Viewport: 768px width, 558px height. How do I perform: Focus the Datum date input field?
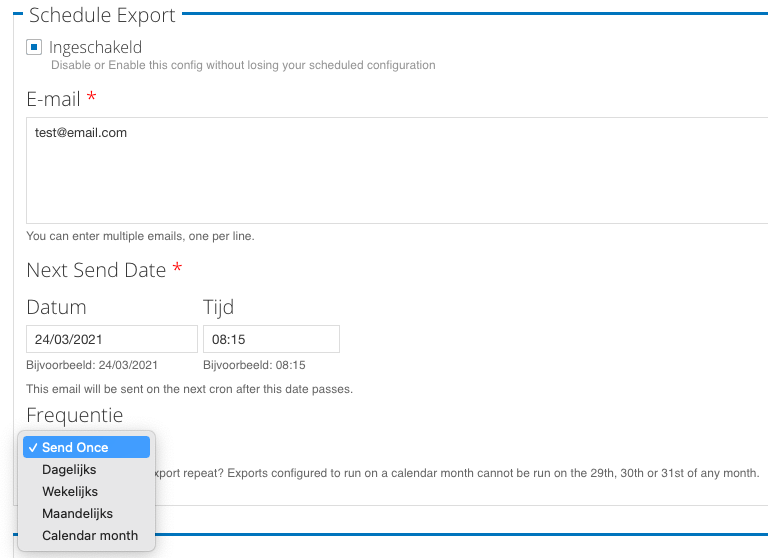click(x=111, y=339)
